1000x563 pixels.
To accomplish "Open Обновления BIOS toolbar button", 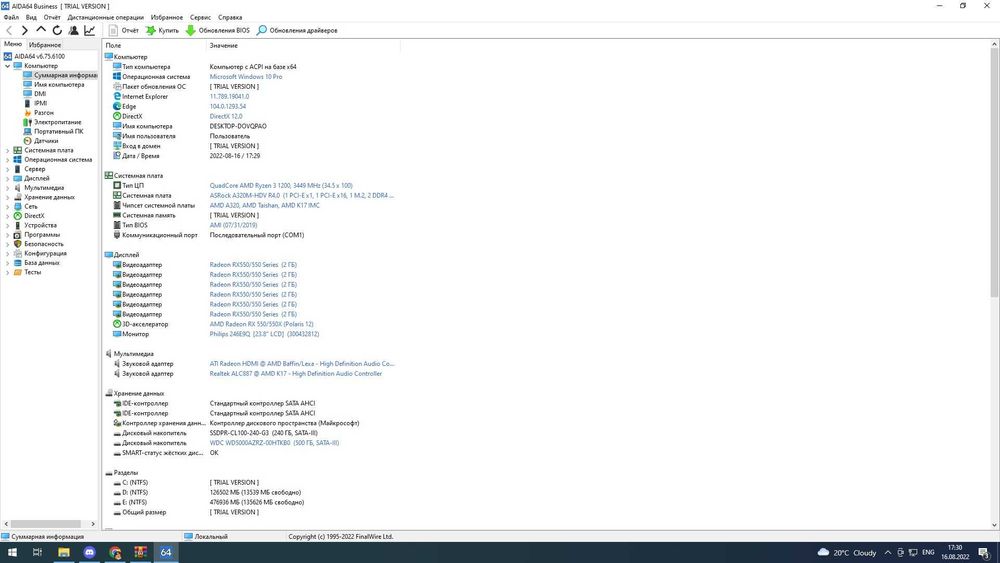I will (217, 30).
